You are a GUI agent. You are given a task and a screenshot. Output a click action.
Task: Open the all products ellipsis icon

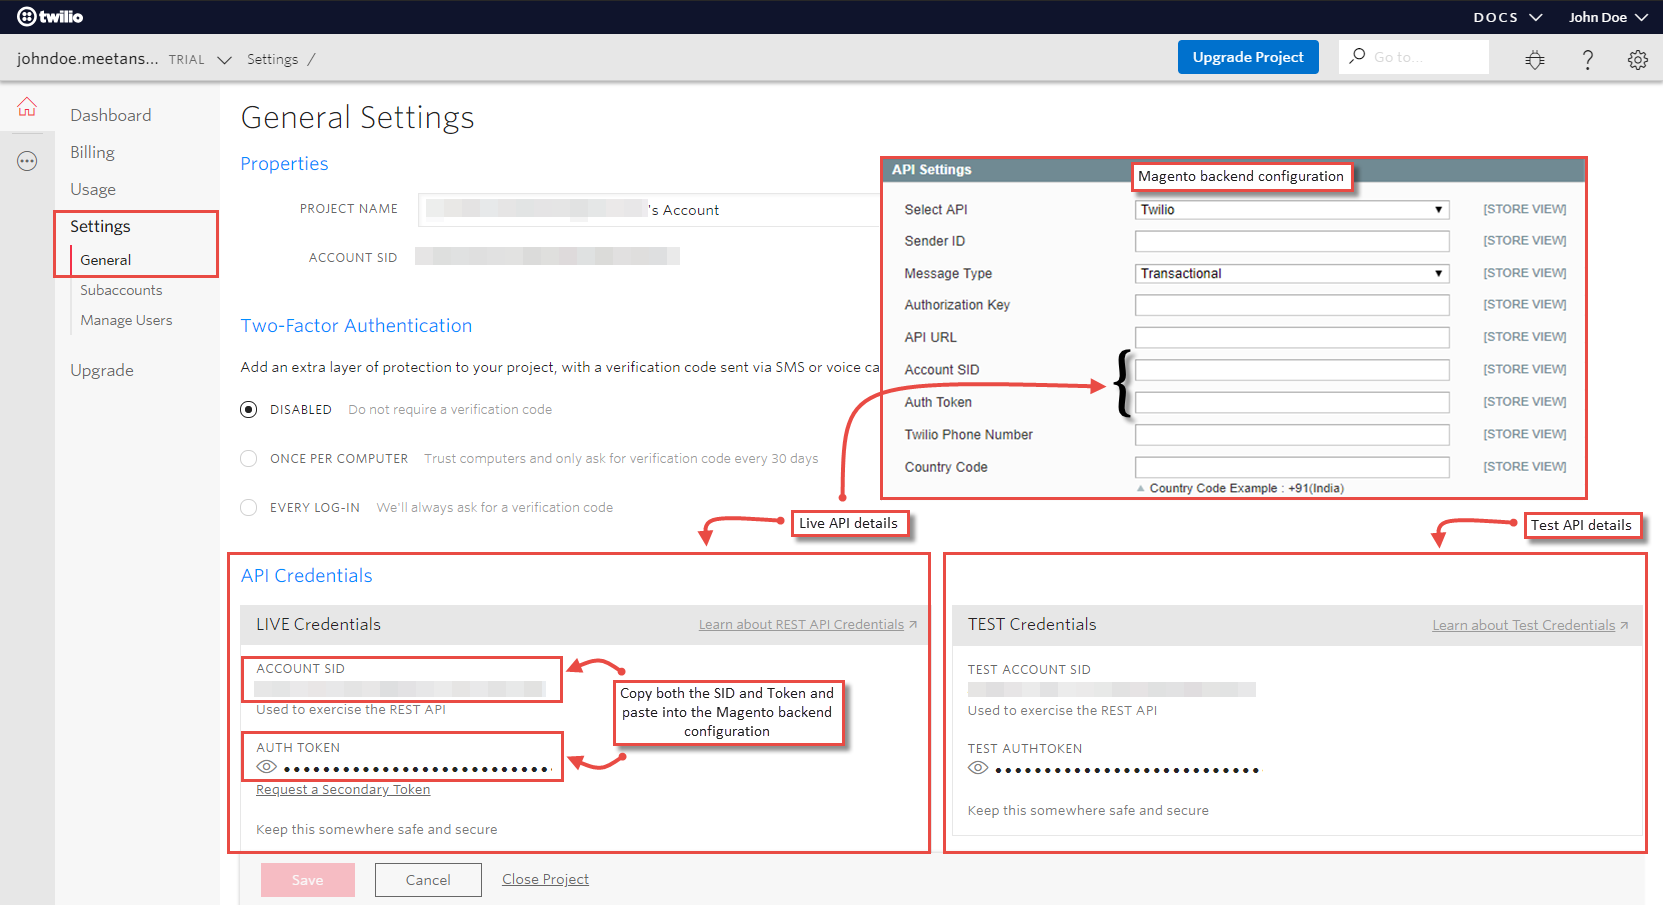click(x=27, y=161)
